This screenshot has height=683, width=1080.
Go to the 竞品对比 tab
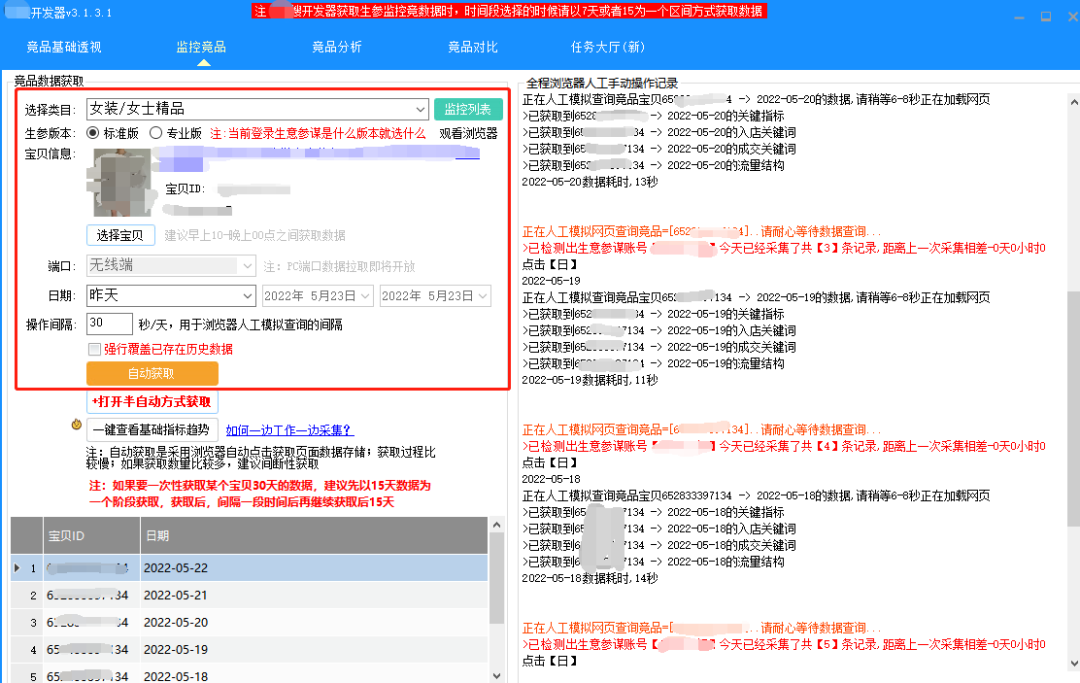472,47
